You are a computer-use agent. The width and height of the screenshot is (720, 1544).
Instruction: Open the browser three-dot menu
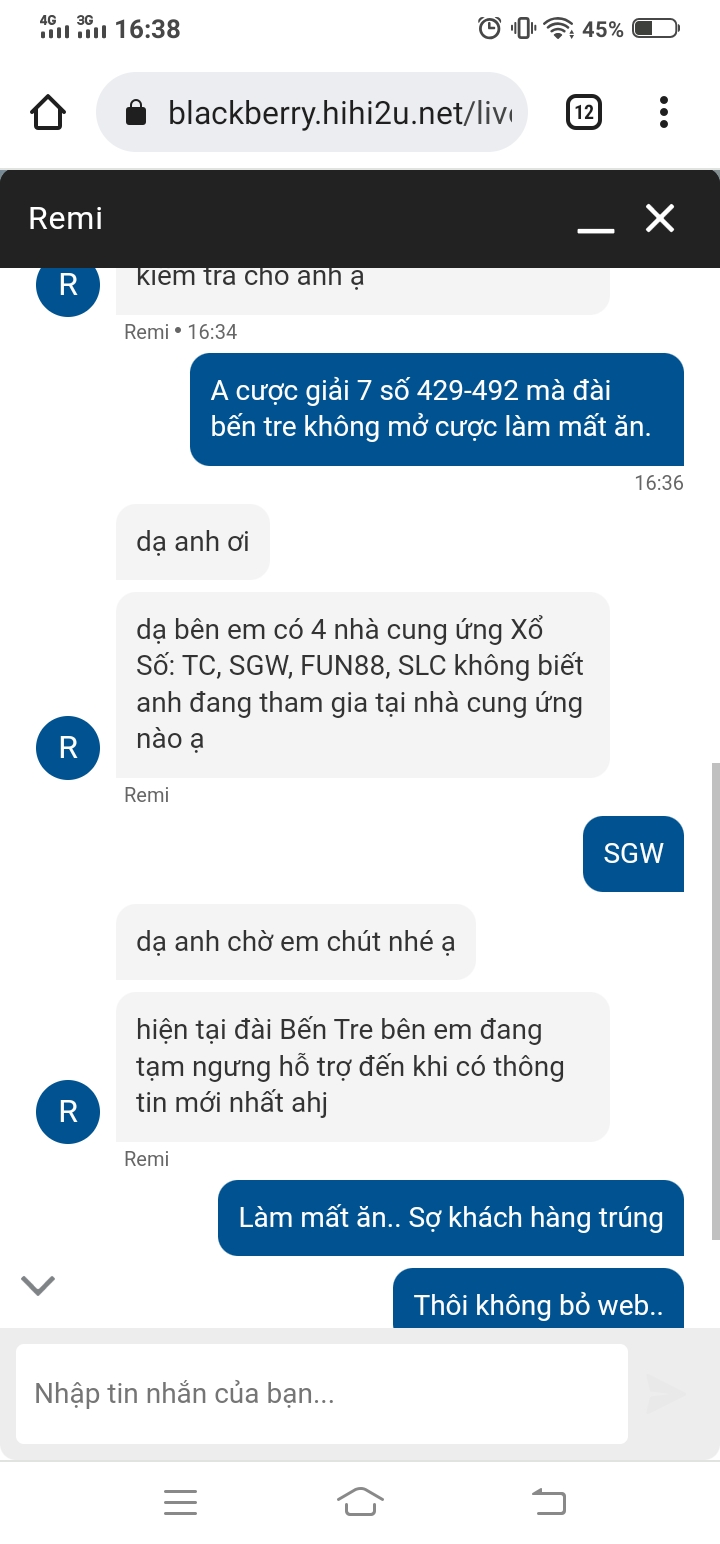pos(664,113)
